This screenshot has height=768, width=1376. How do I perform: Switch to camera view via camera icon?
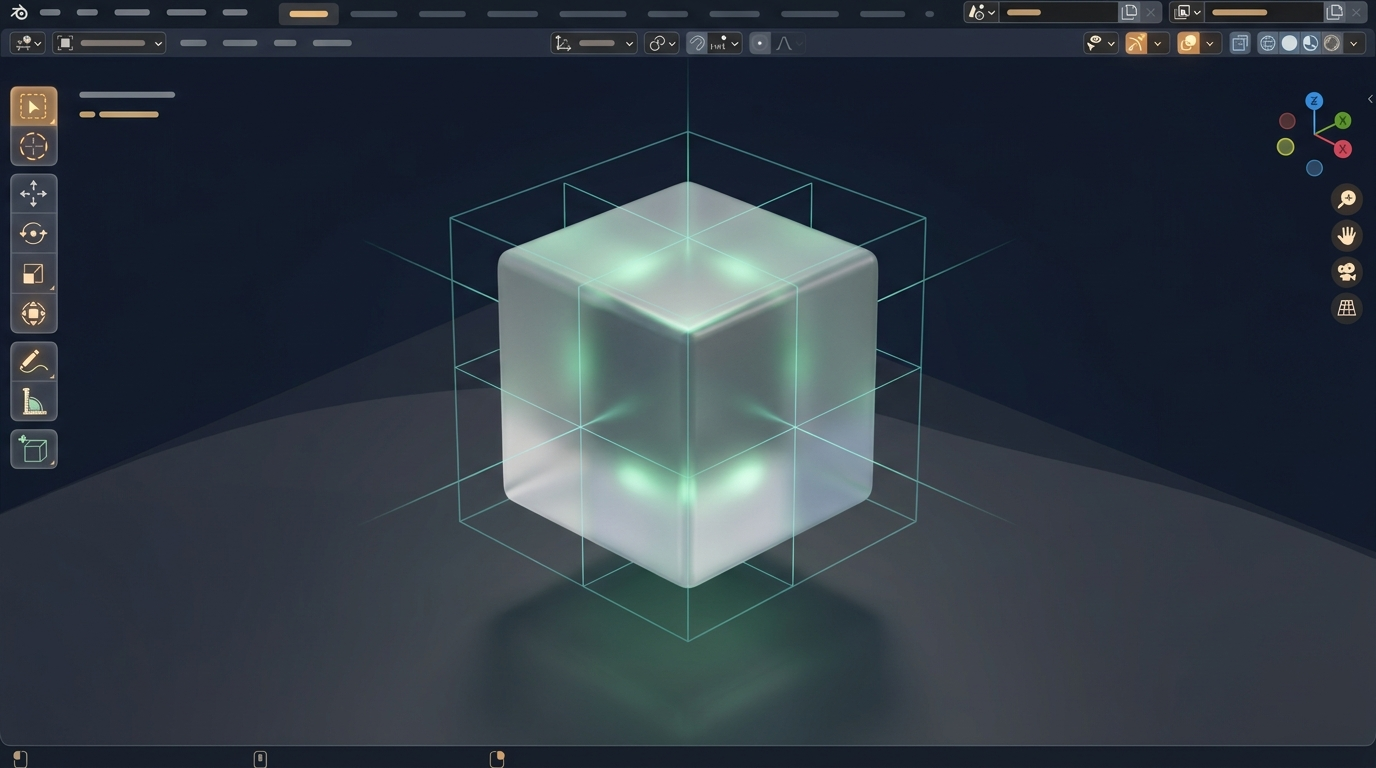tap(1347, 271)
